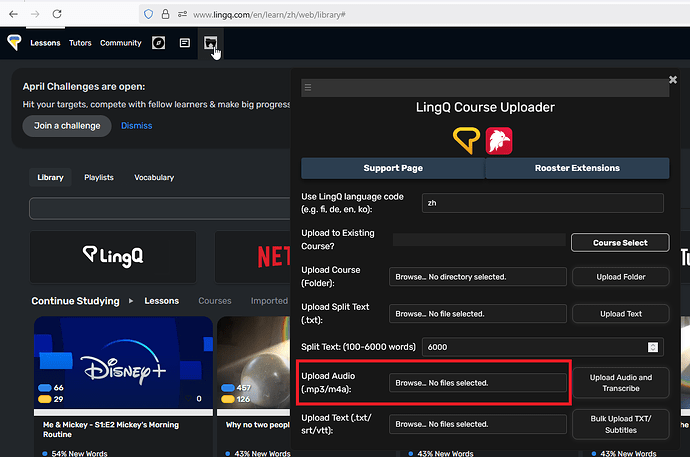The height and width of the screenshot is (457, 690).
Task: Close the LingQ Course Uploader panel
Action: click(x=673, y=80)
